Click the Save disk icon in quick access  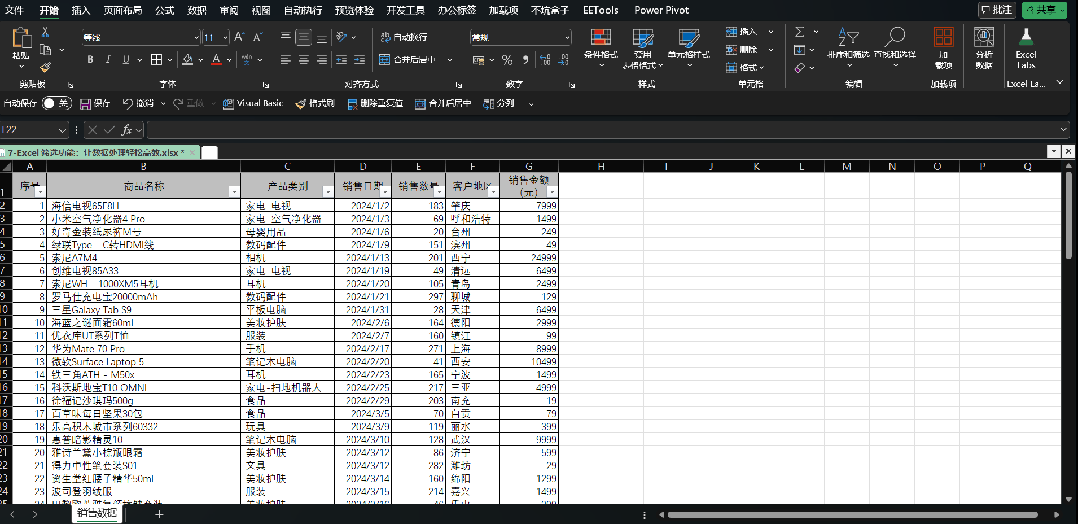(x=86, y=104)
